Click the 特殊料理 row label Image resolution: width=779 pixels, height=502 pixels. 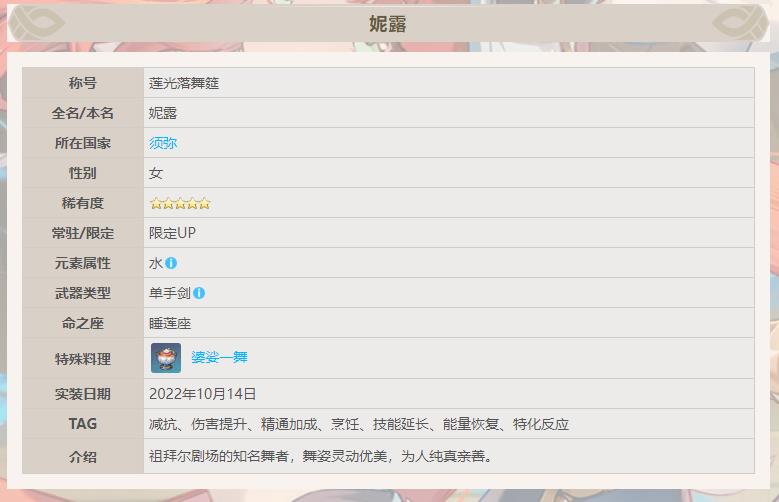click(82, 359)
